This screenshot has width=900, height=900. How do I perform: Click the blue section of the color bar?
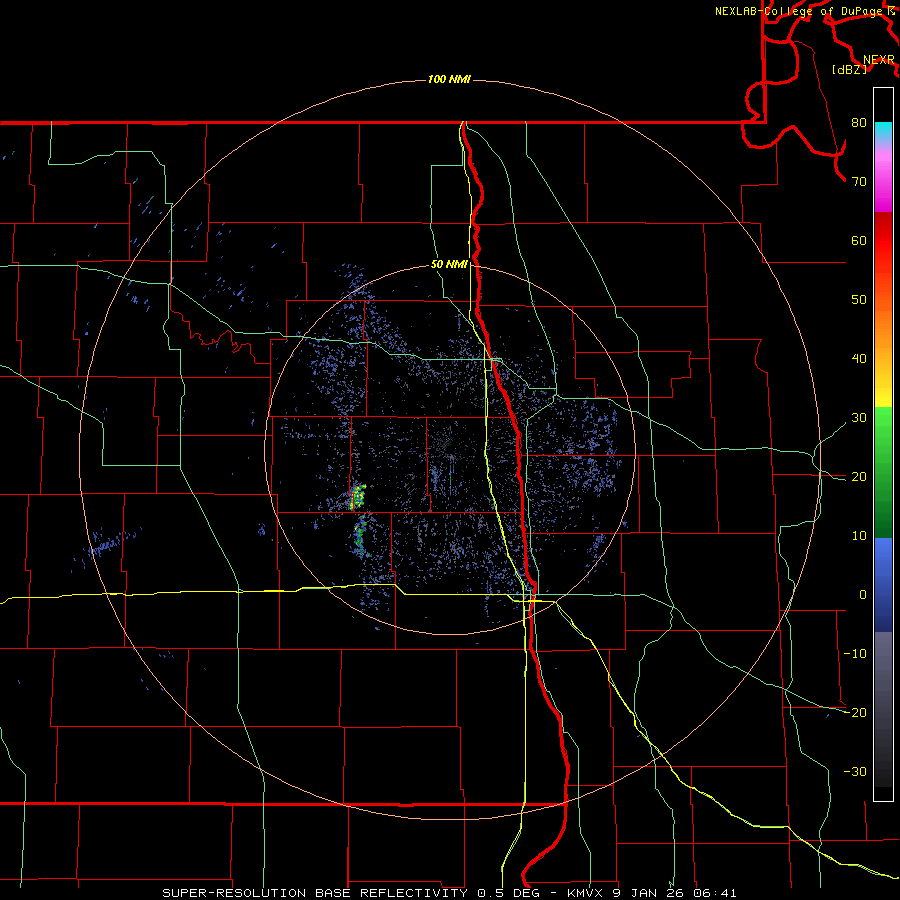(883, 584)
